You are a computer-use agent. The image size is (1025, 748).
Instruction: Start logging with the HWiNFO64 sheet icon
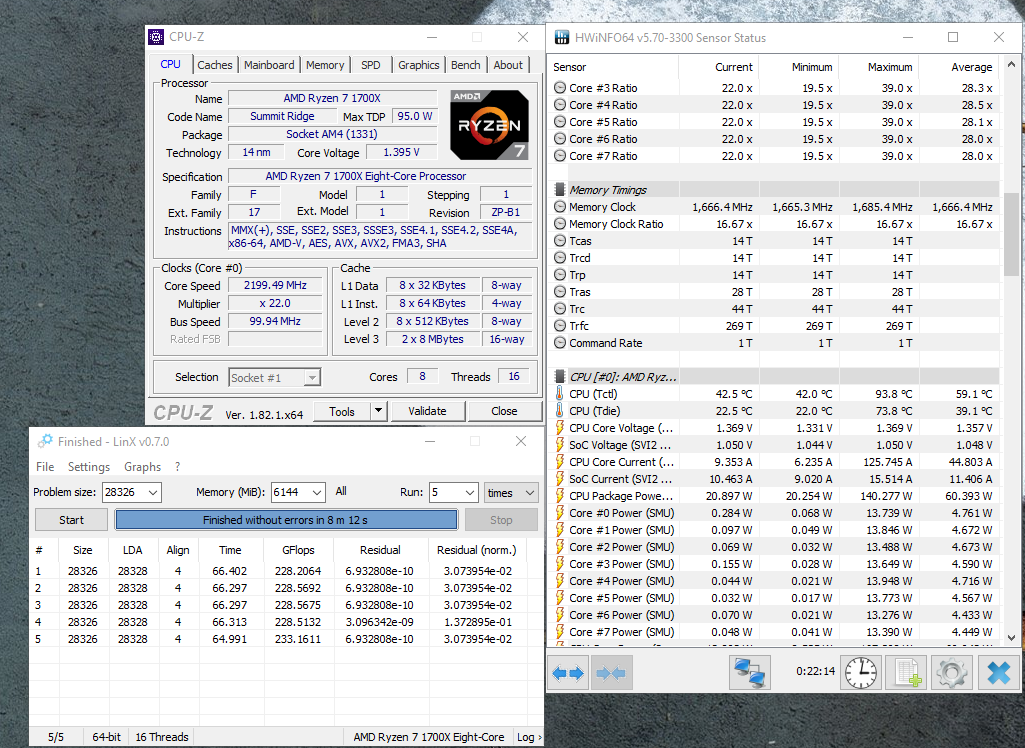(x=907, y=673)
